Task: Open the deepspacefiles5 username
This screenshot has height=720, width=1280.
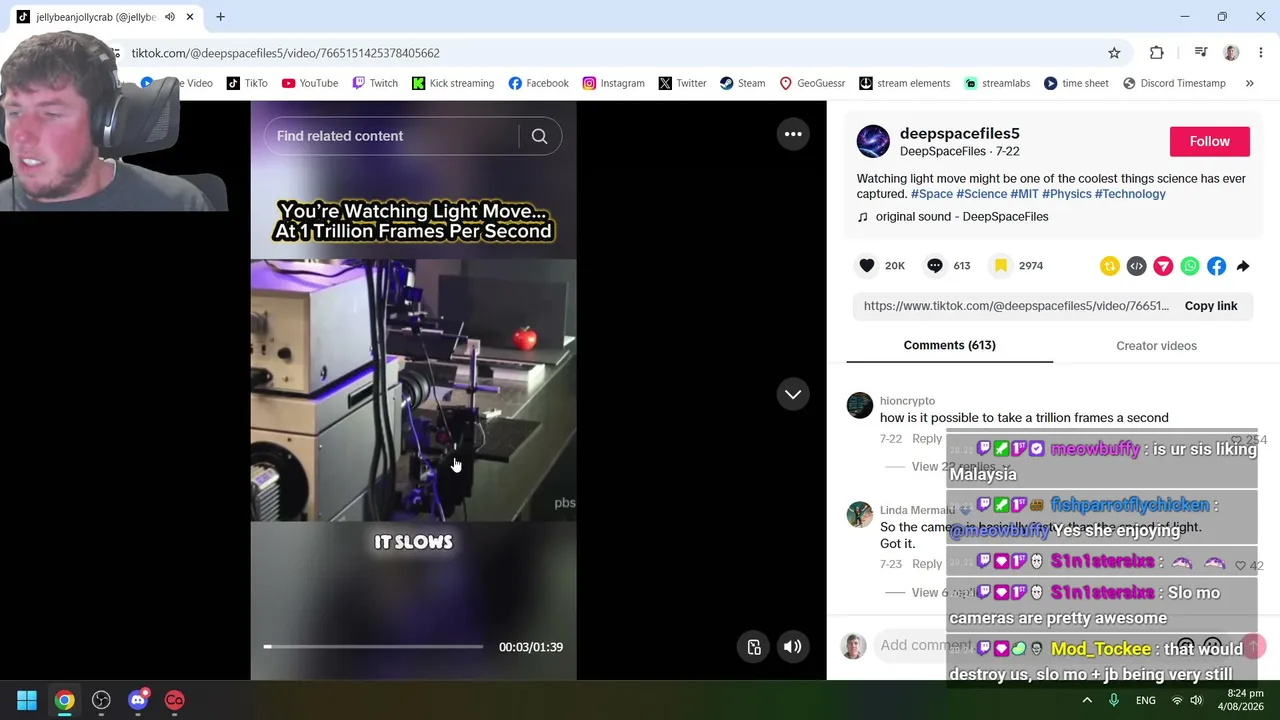Action: click(x=960, y=133)
